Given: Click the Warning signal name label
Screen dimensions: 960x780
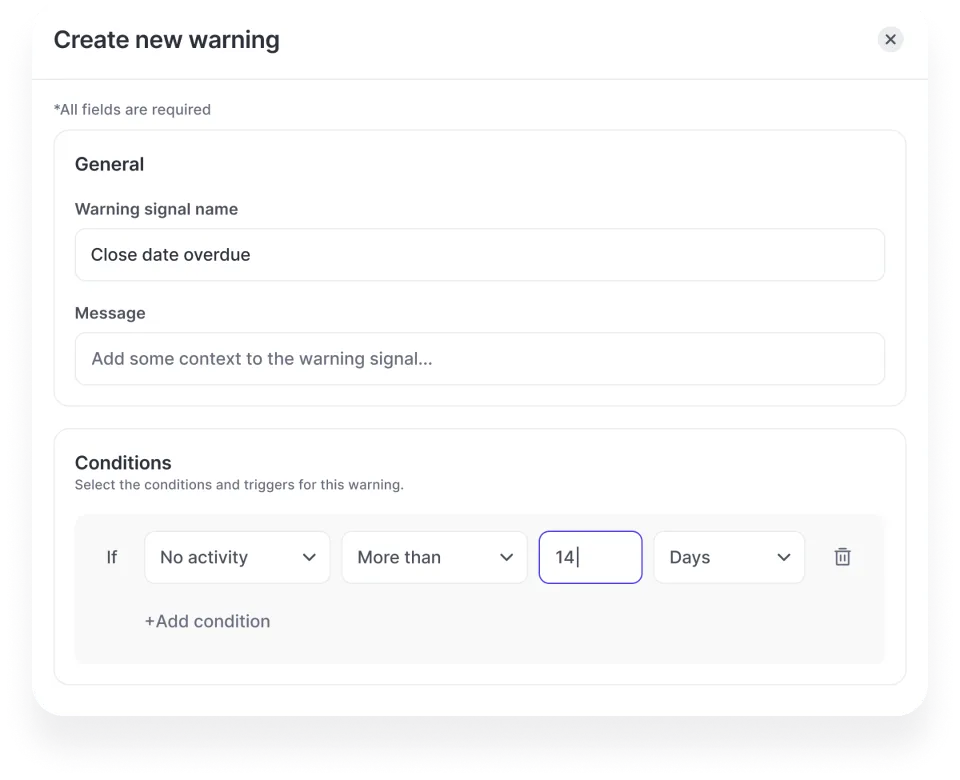Looking at the screenshot, I should pyautogui.click(x=156, y=209).
